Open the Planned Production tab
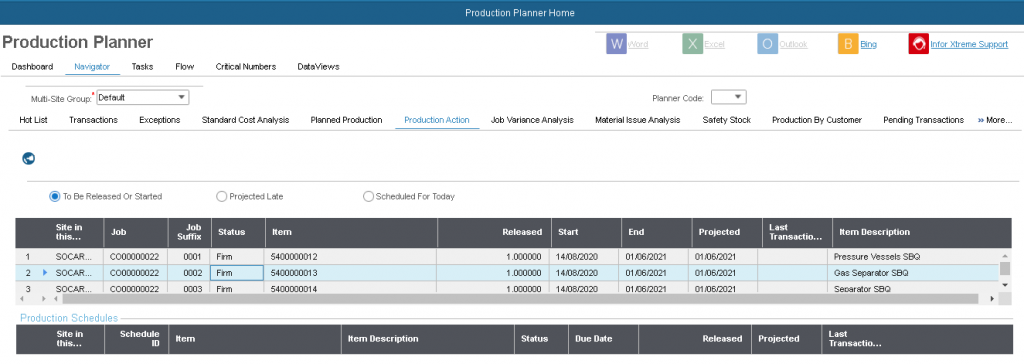 click(x=346, y=120)
